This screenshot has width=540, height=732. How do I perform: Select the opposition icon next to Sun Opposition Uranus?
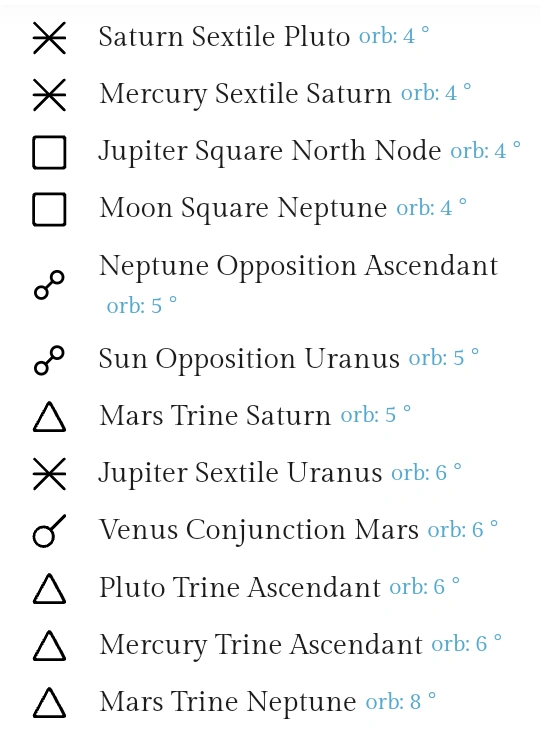(49, 360)
